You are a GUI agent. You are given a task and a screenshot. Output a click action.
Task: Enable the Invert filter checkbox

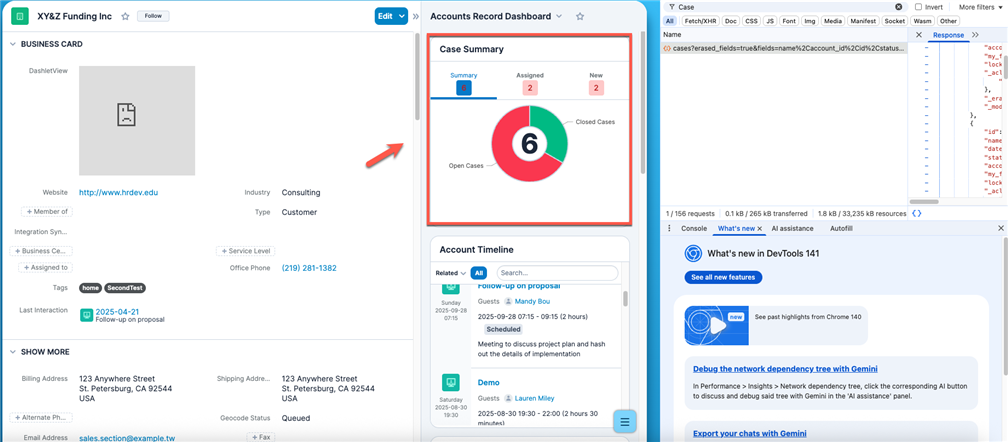click(x=918, y=7)
